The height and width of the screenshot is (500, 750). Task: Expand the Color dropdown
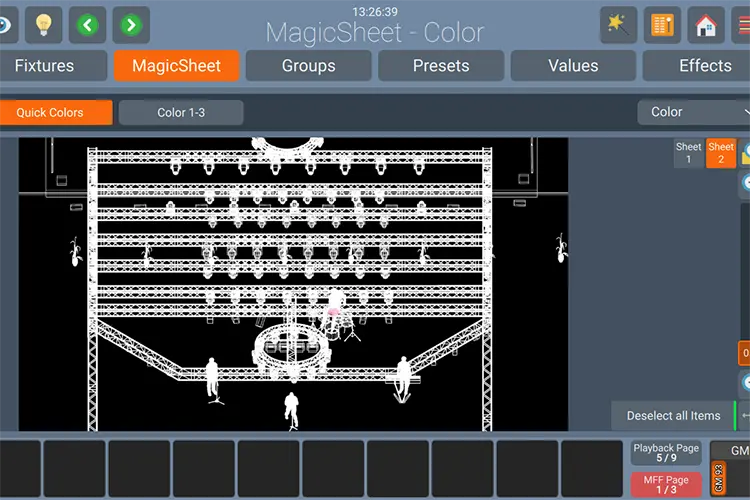click(694, 112)
